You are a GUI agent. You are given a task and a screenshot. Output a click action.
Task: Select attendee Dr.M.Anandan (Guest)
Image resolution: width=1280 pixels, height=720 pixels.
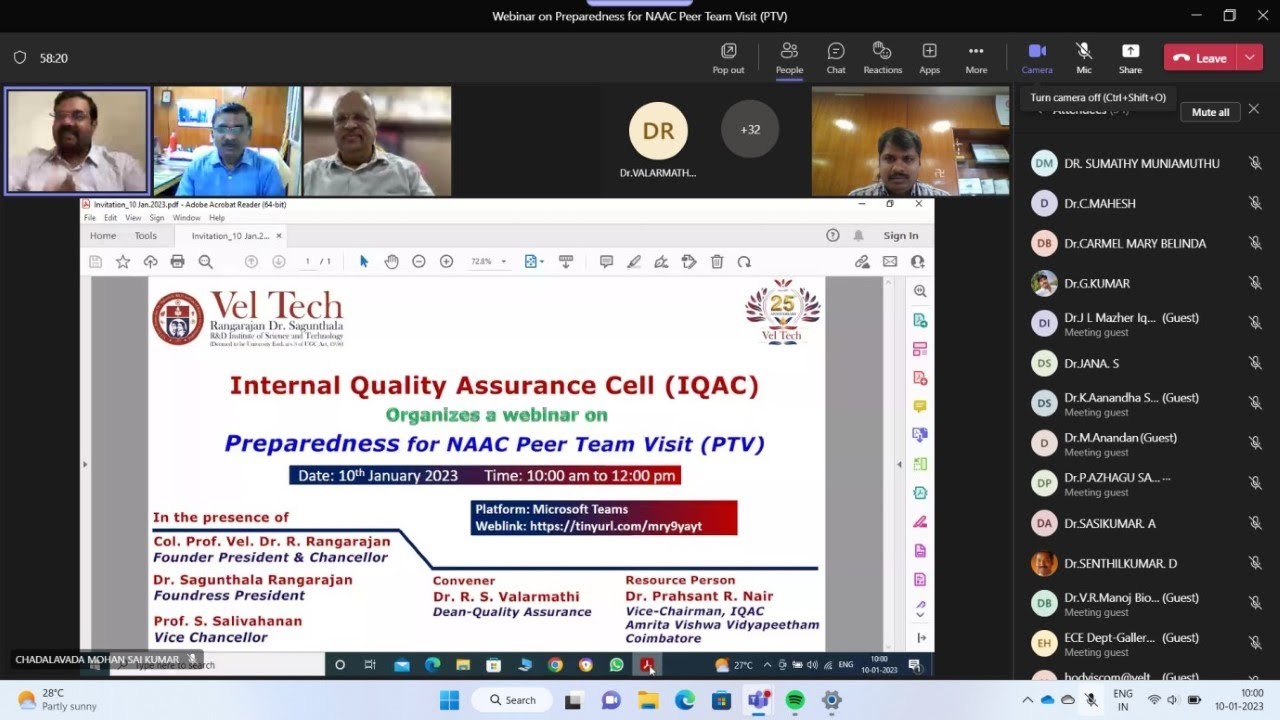pos(1147,443)
